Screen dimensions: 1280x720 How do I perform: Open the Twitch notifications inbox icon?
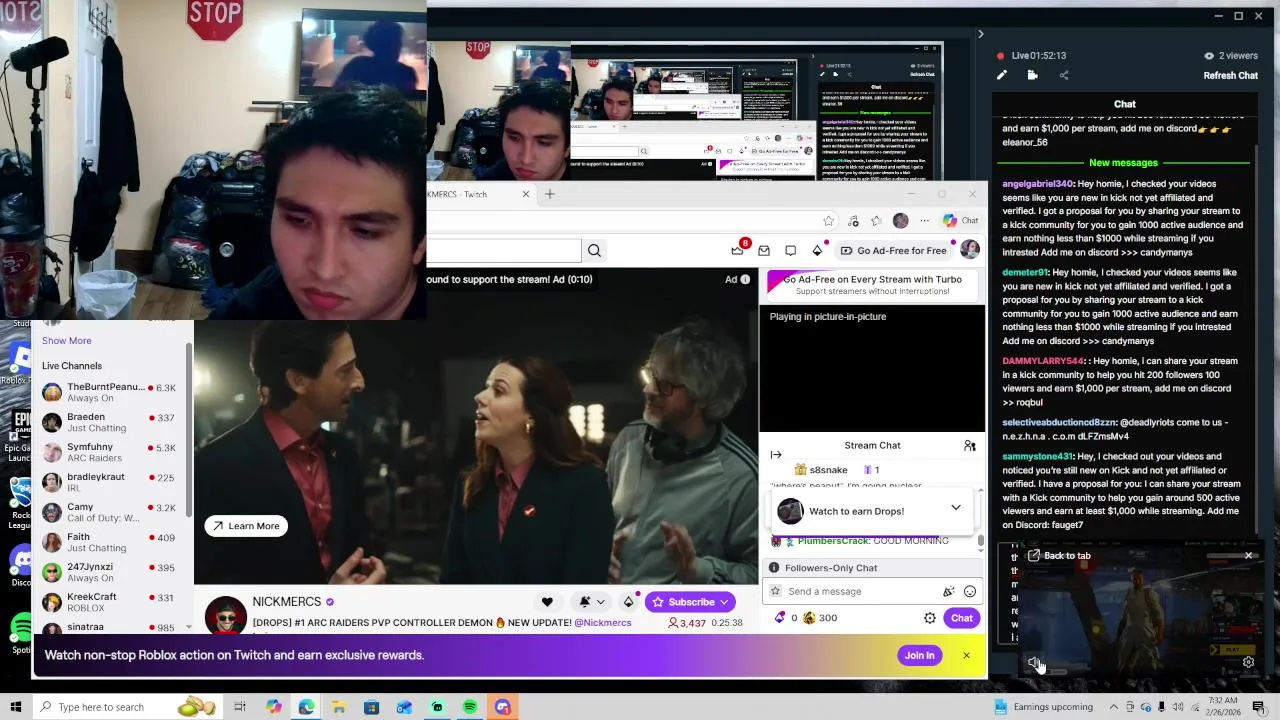pyautogui.click(x=764, y=251)
